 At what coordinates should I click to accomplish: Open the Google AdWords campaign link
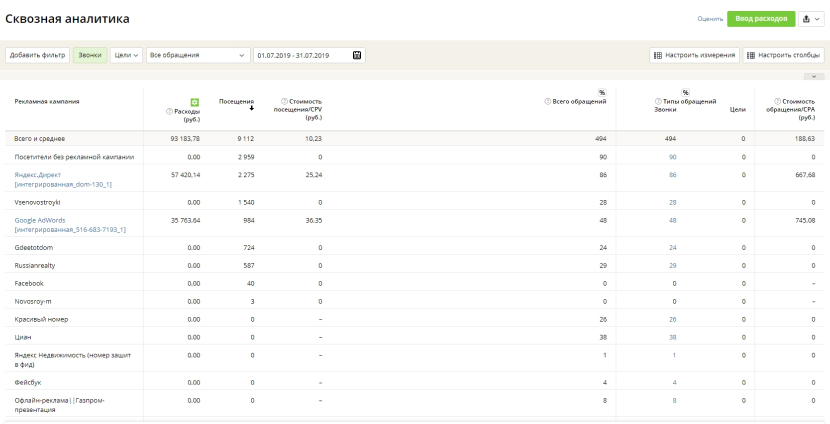(x=70, y=225)
